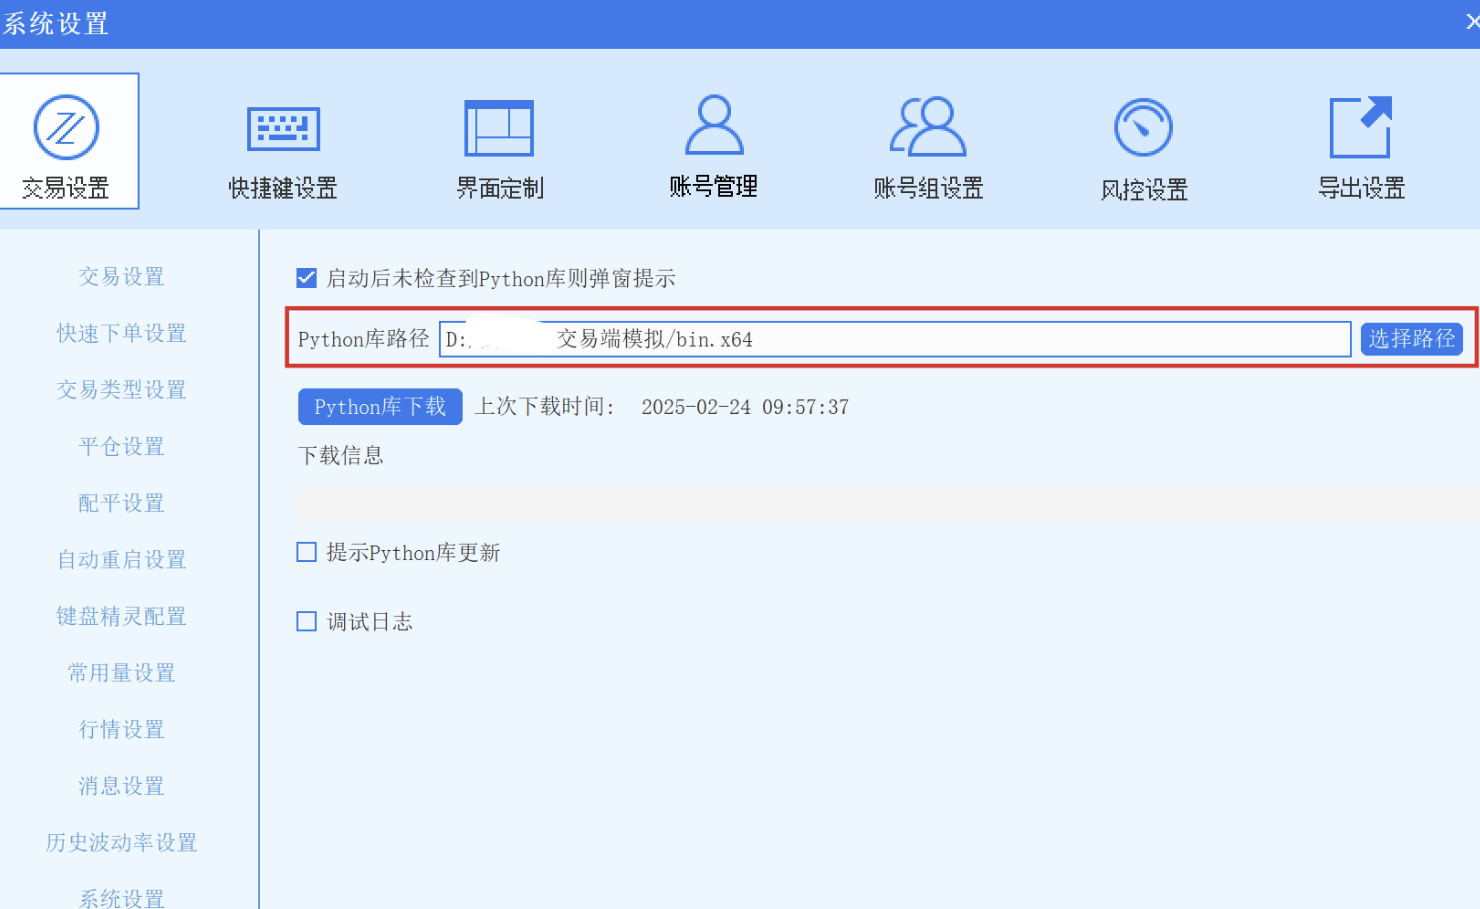The image size is (1480, 909).
Task: Enable the 调试日志 debug log checkbox
Action: pyautogui.click(x=306, y=620)
